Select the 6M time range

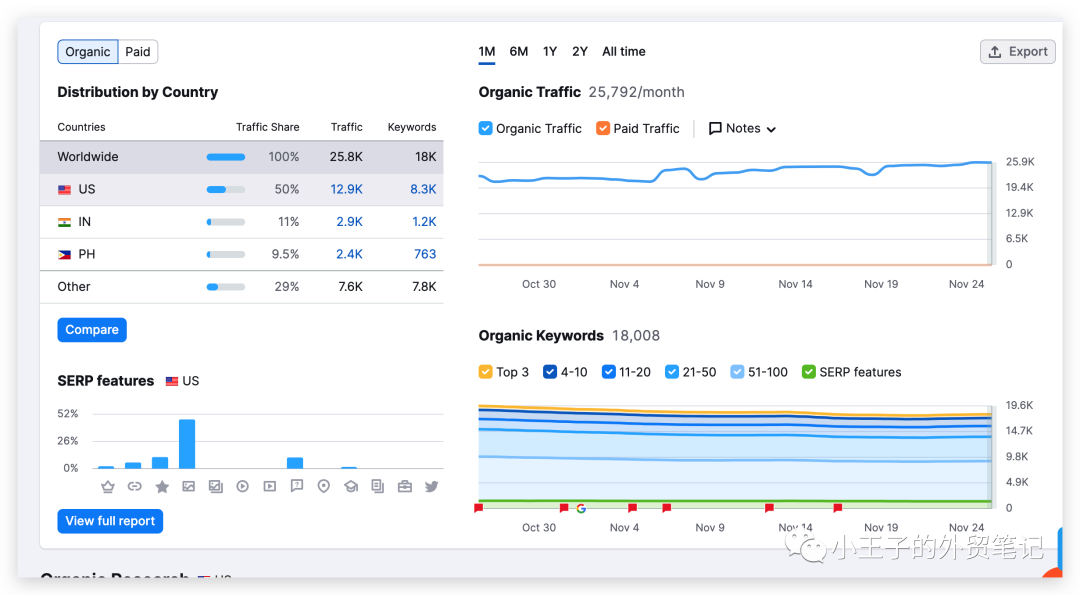point(518,52)
